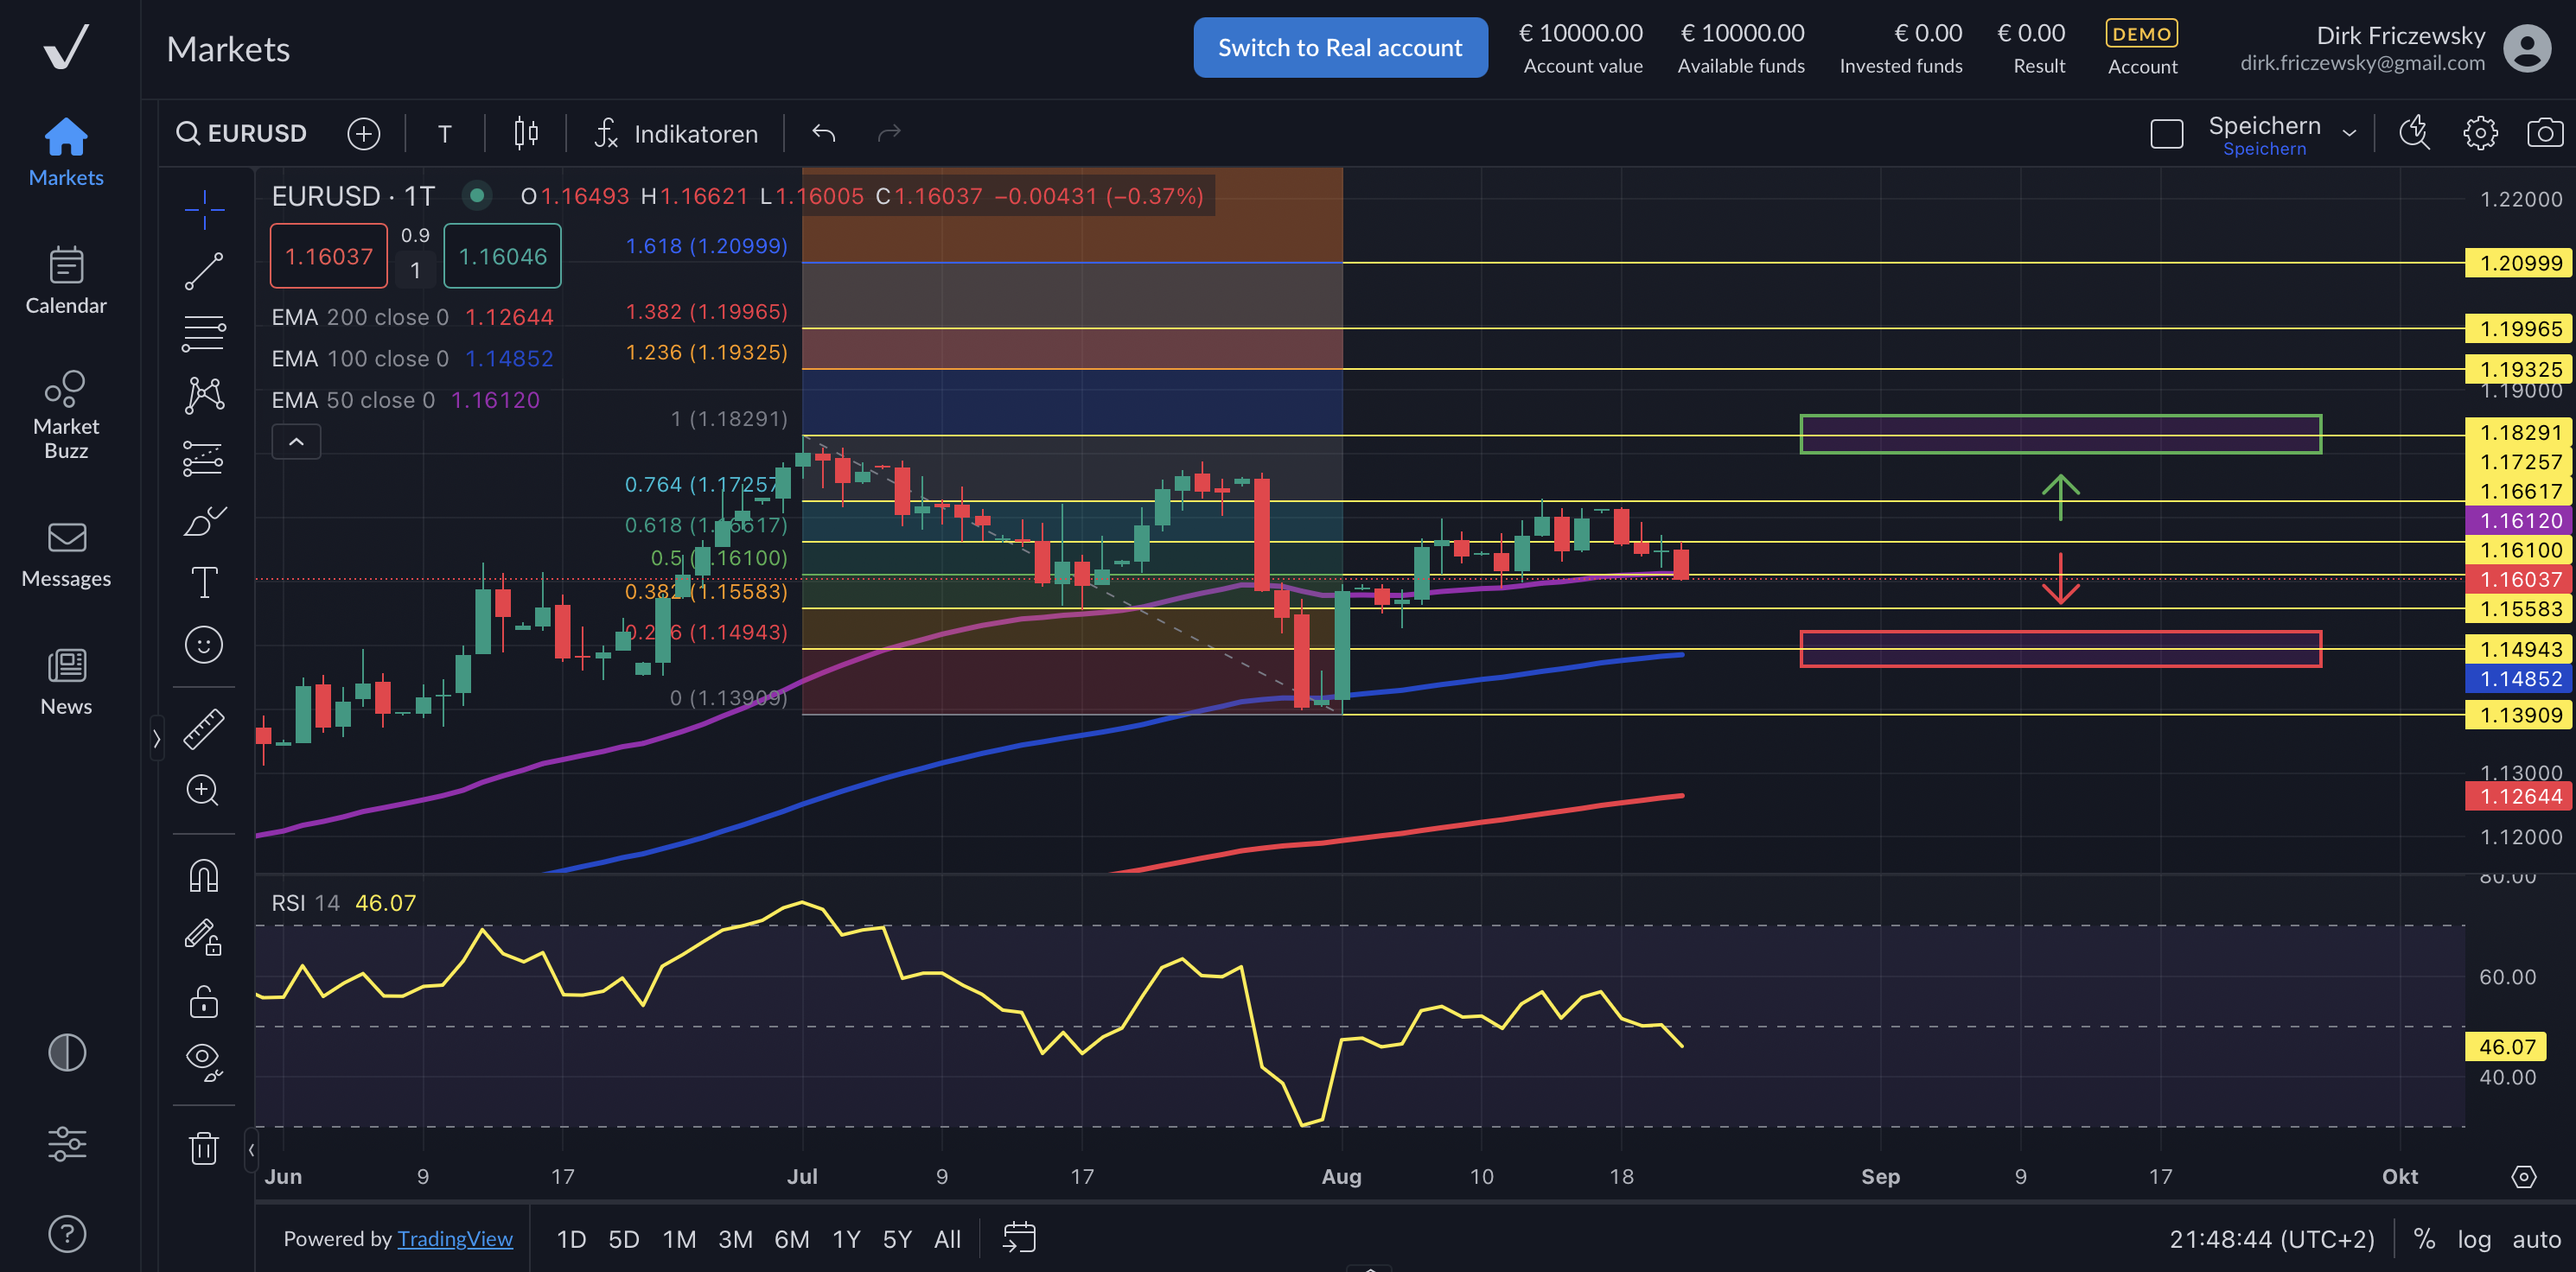Image resolution: width=2576 pixels, height=1272 pixels.
Task: Open the Fibonacci retracement drawing tool
Action: click(204, 333)
